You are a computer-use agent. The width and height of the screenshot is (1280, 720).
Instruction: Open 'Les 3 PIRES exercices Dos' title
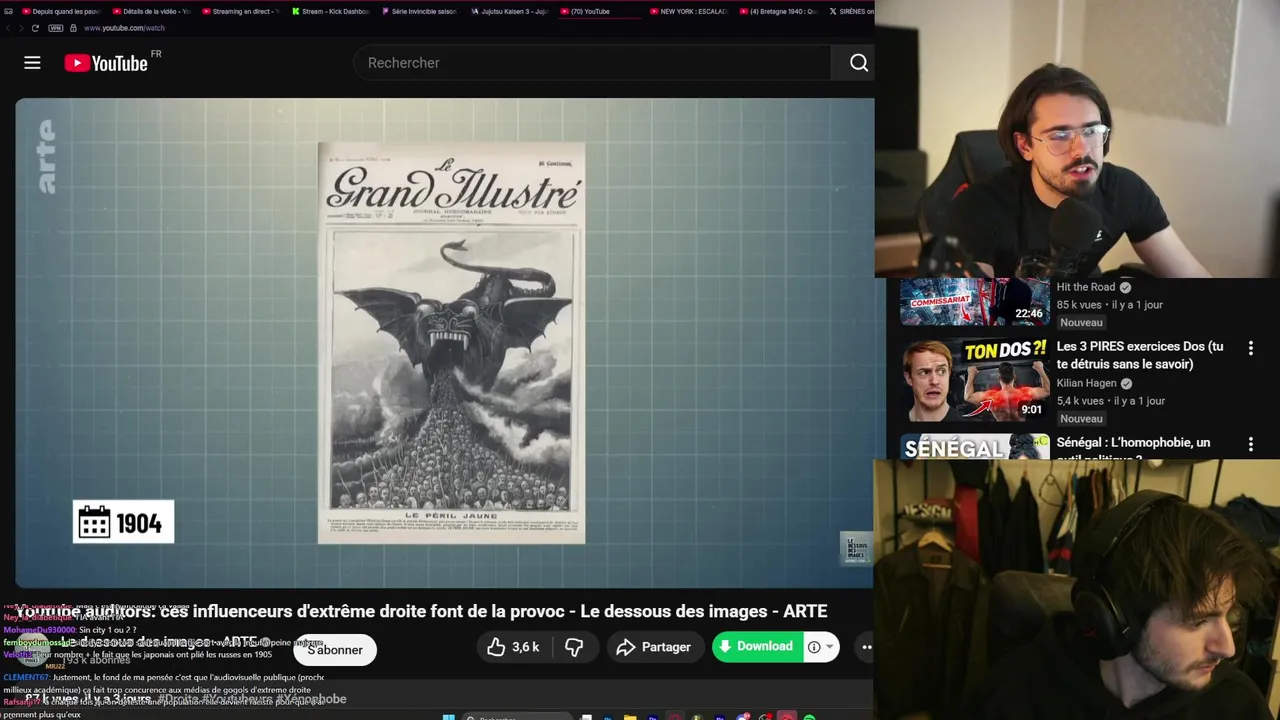[1140, 355]
